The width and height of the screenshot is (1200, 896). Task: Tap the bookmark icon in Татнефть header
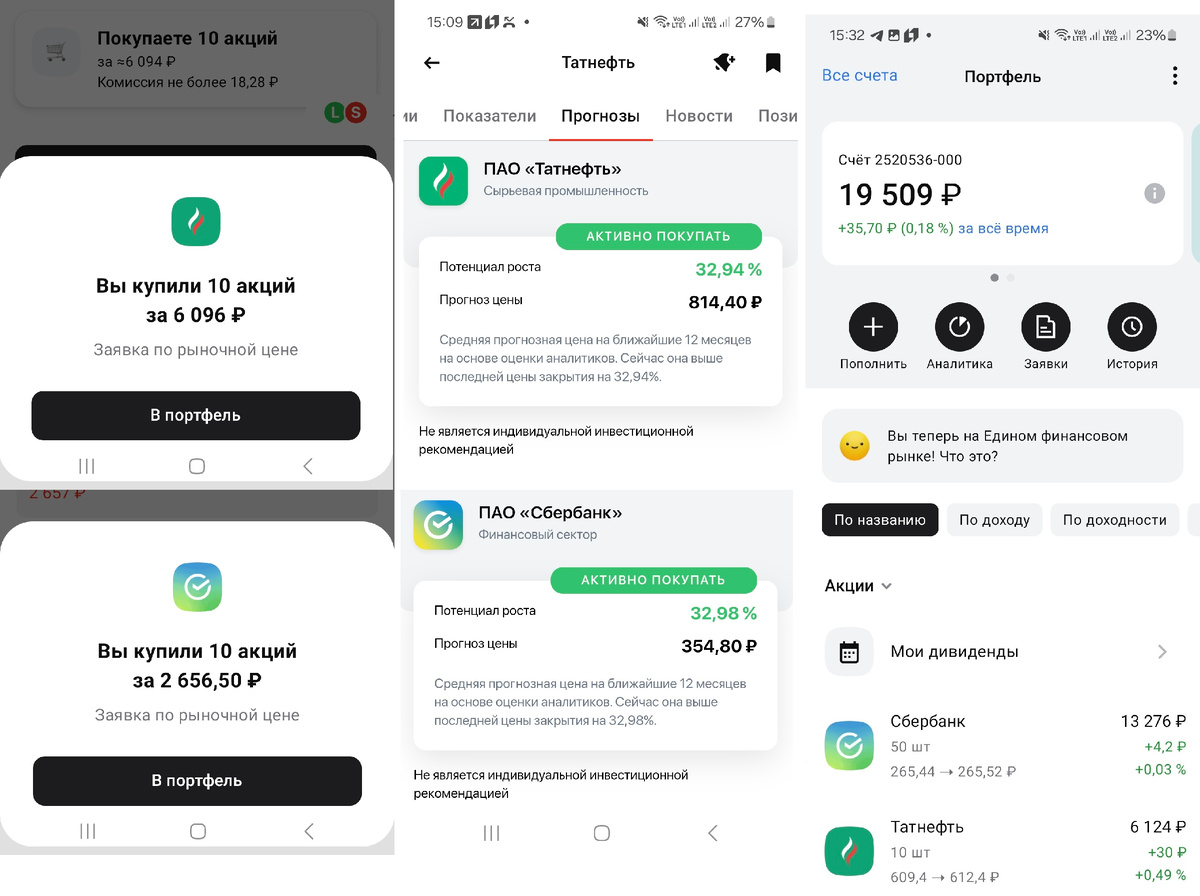(x=773, y=63)
